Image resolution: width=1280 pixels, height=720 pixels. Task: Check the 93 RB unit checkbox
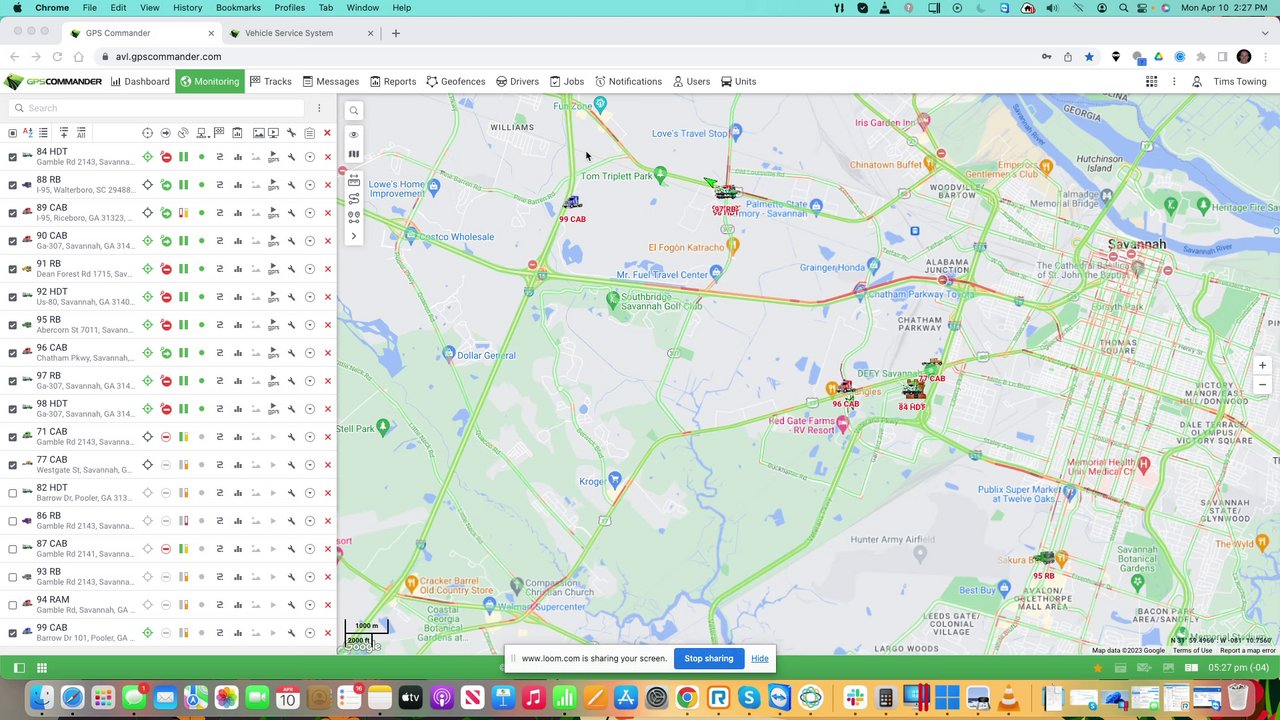[12, 577]
